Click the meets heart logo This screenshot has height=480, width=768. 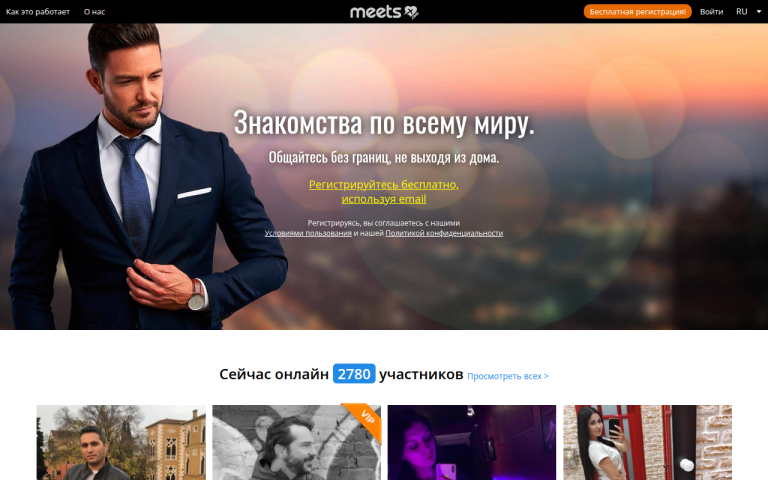[x=384, y=12]
